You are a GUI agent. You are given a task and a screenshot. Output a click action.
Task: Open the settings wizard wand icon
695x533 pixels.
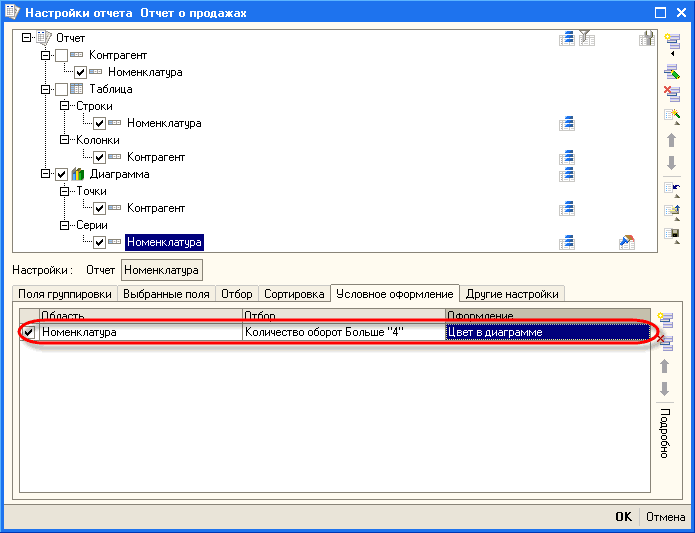point(671,117)
